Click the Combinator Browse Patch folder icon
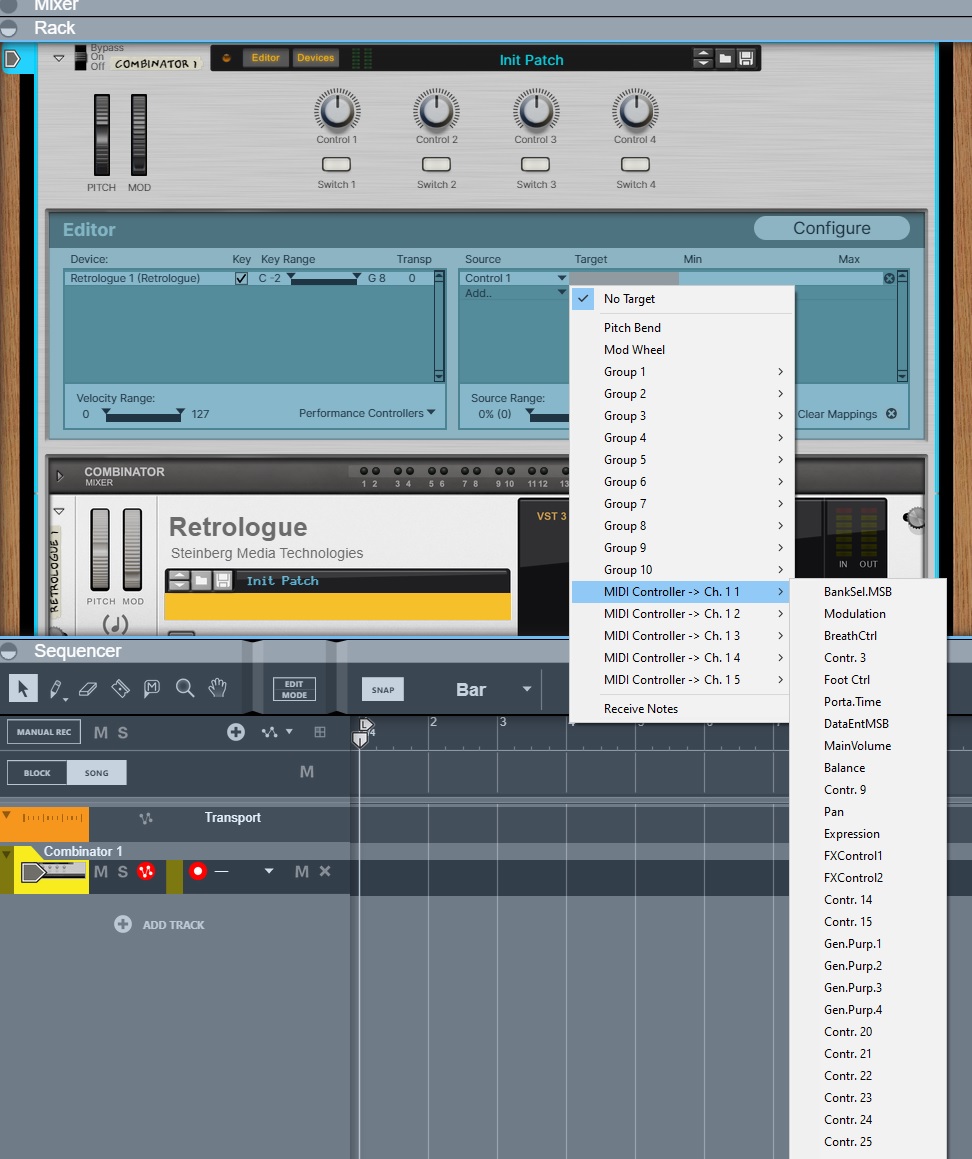This screenshot has width=972, height=1159. [725, 58]
